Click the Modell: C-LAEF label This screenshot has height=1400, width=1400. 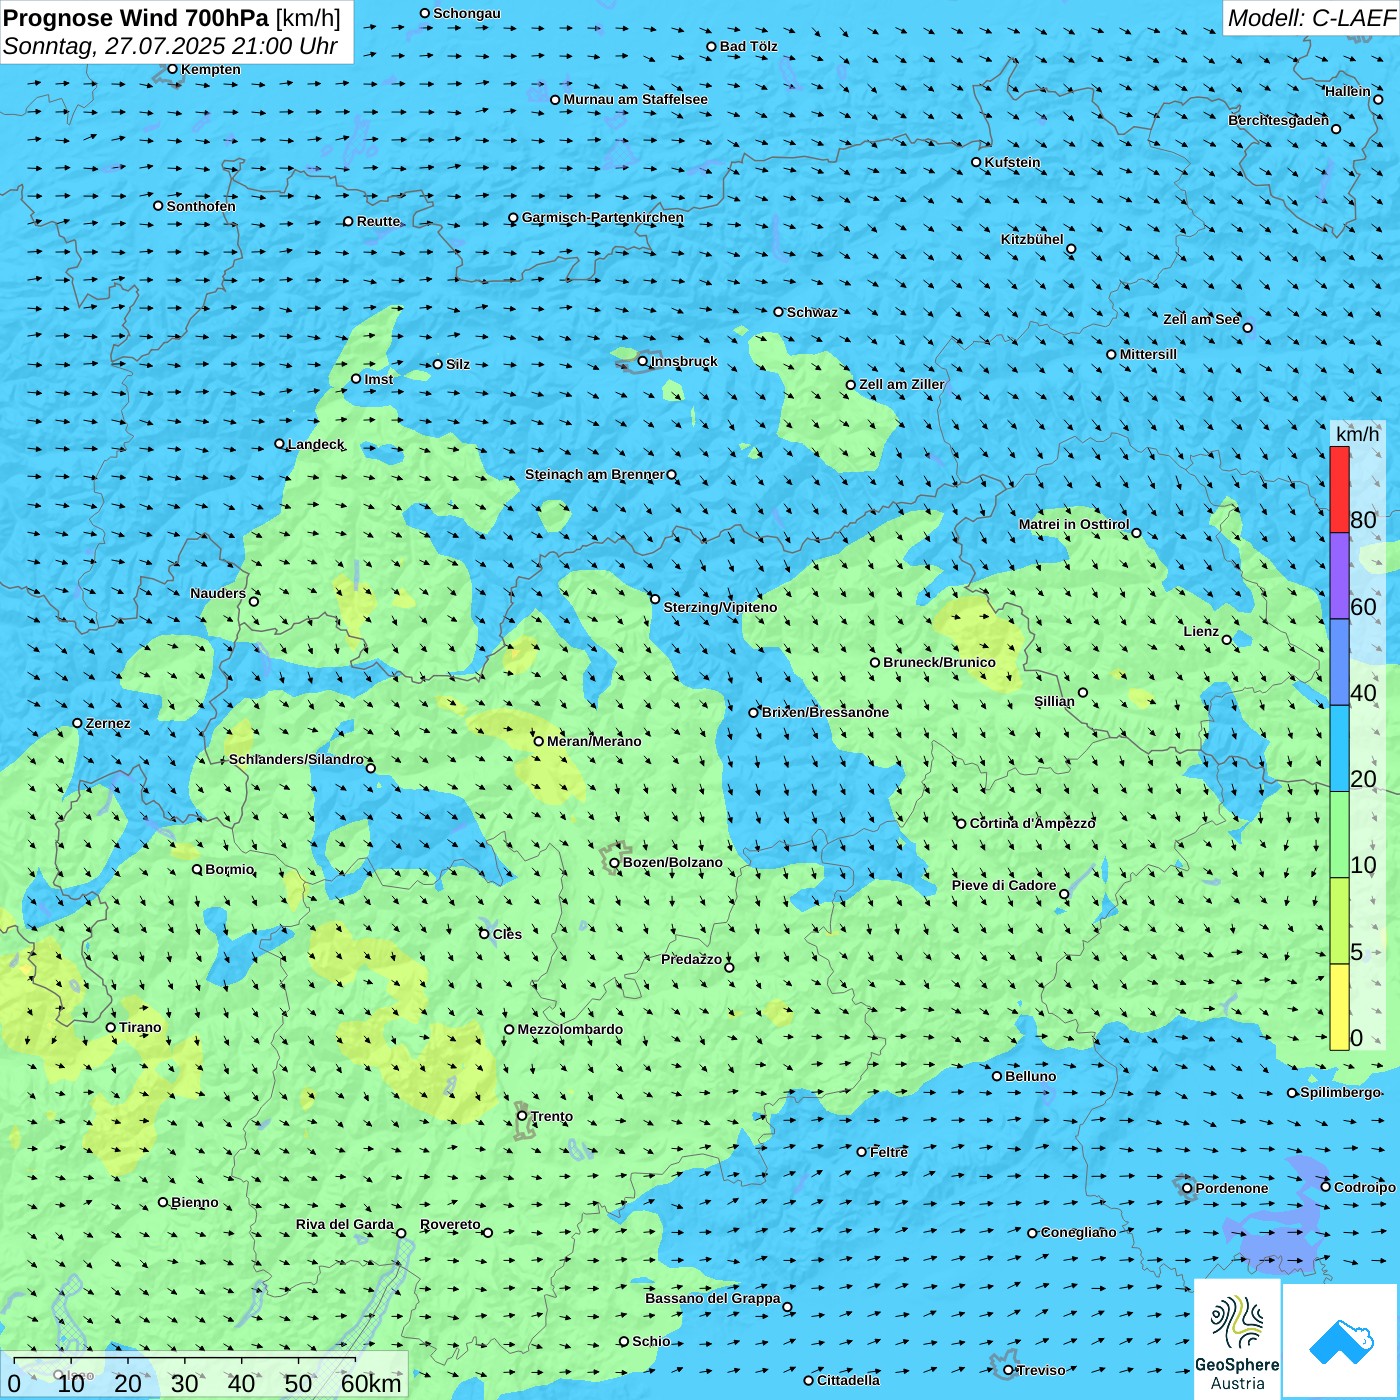pyautogui.click(x=1310, y=18)
